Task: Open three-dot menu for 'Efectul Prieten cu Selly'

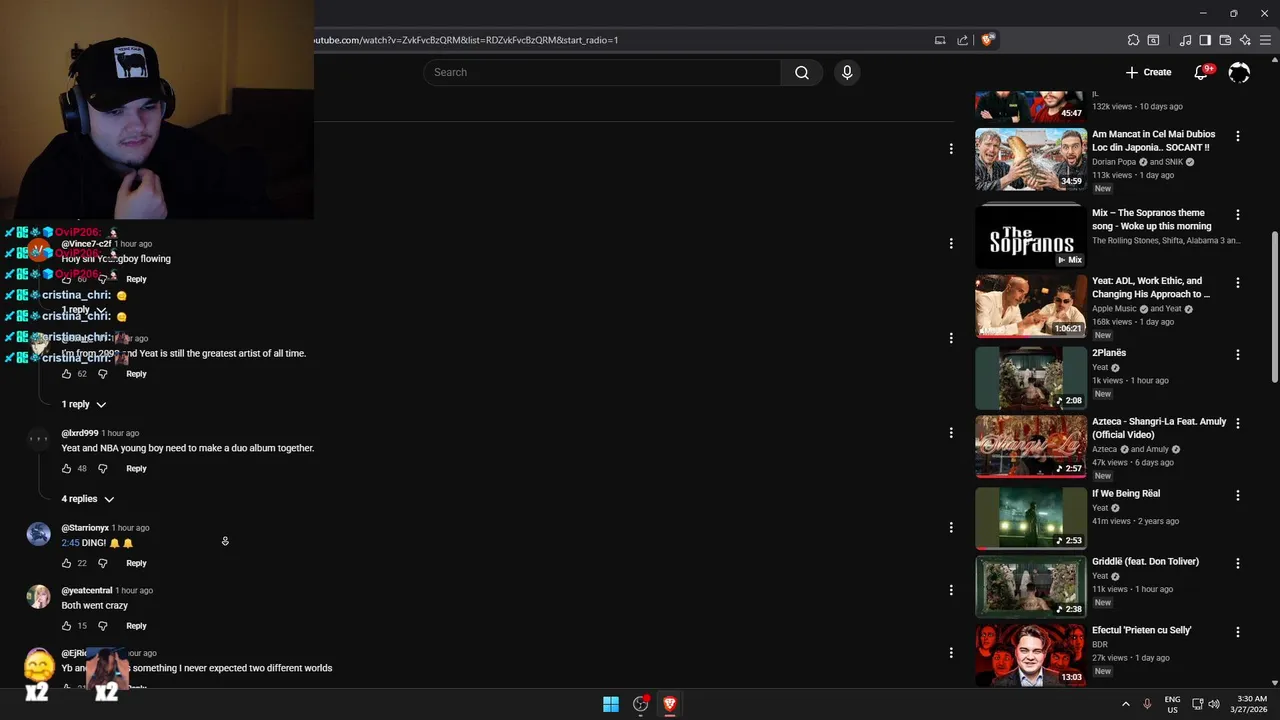Action: [x=1238, y=632]
